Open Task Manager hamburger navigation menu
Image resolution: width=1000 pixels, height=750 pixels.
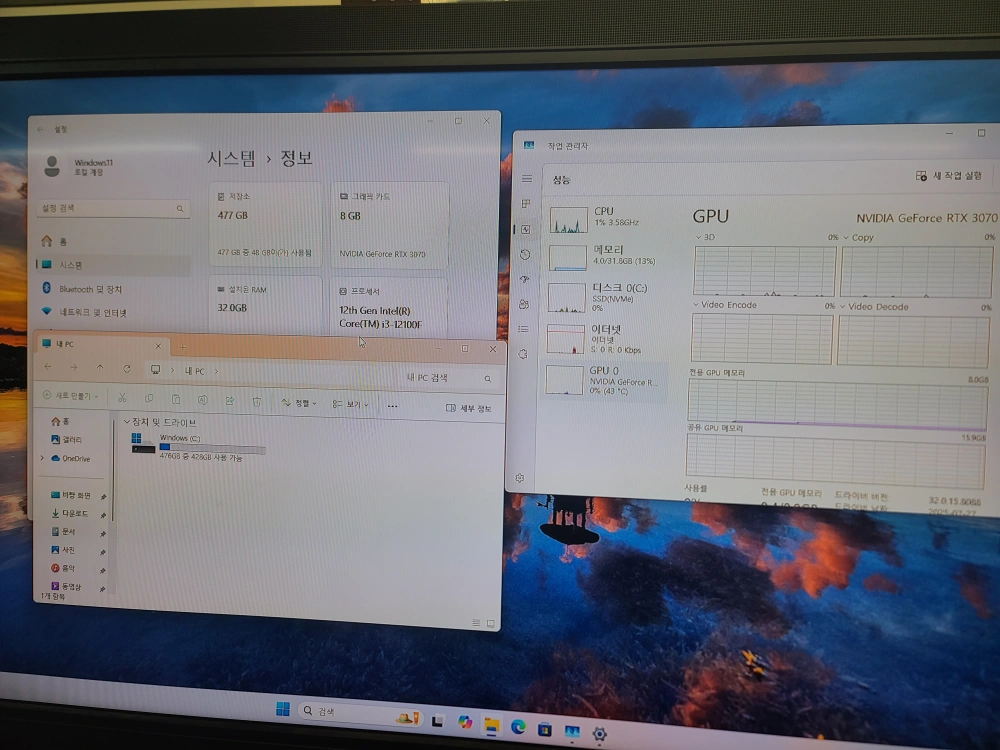coord(527,179)
